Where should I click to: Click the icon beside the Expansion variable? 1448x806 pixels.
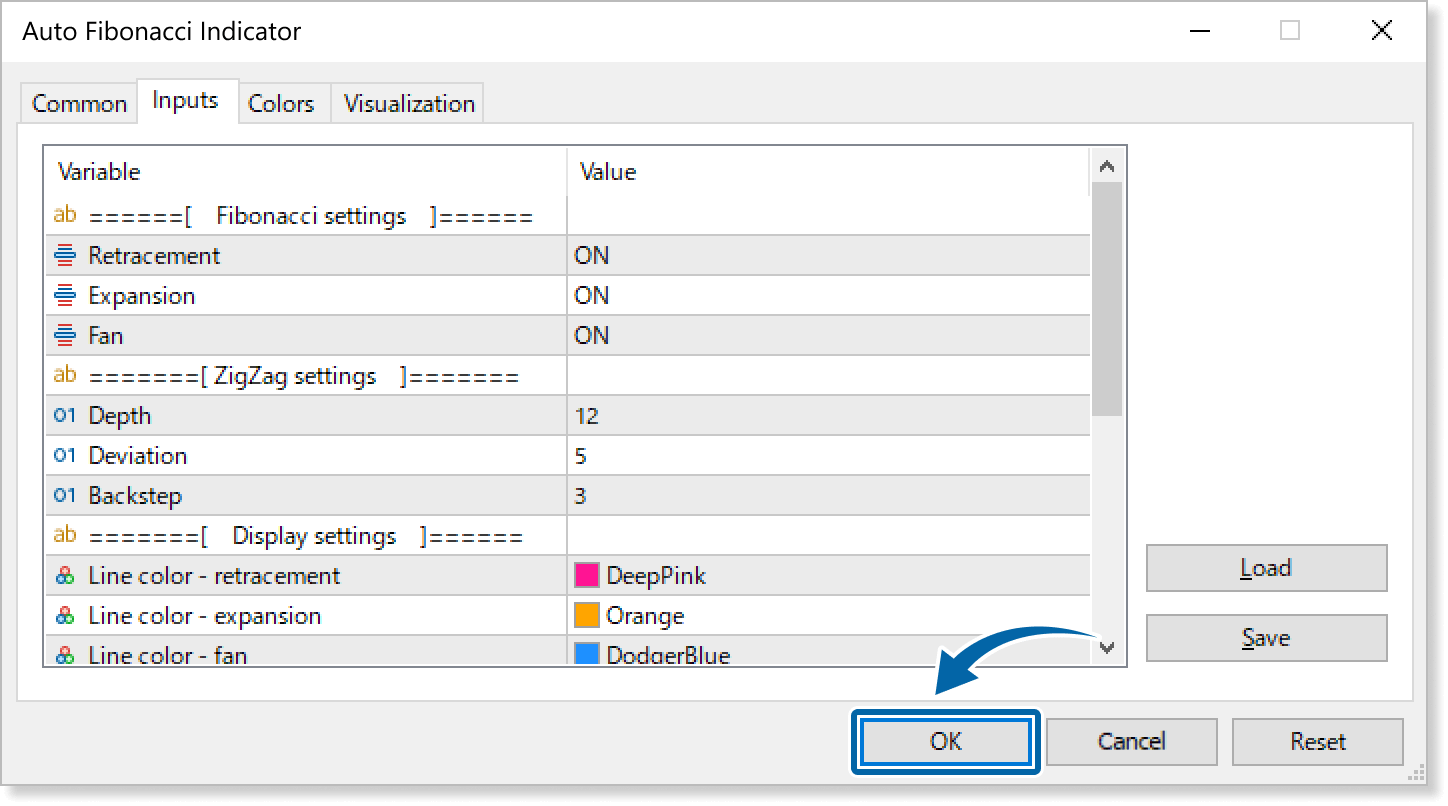point(65,296)
